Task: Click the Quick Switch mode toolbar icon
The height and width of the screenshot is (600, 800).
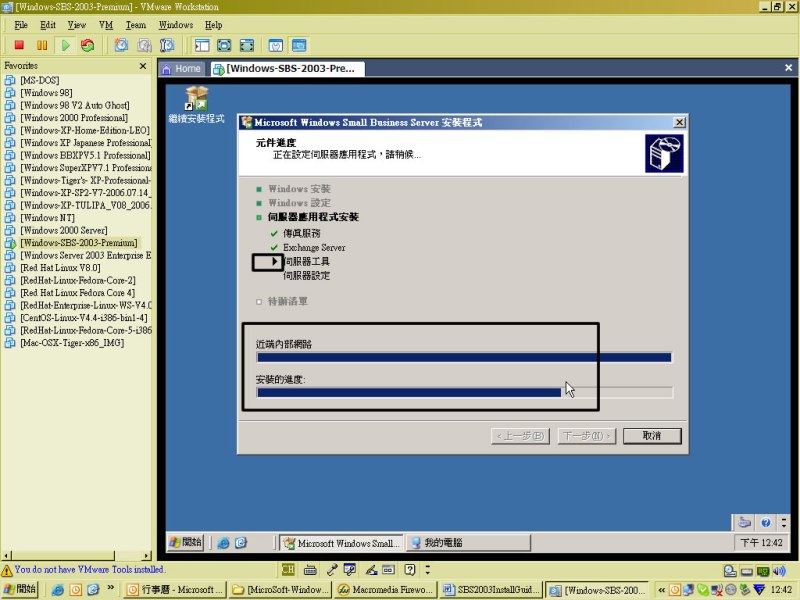Action: 224,45
